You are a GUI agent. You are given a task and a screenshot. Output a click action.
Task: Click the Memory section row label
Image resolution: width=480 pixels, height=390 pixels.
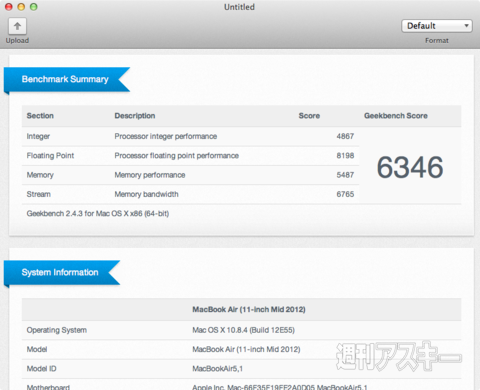pyautogui.click(x=40, y=175)
